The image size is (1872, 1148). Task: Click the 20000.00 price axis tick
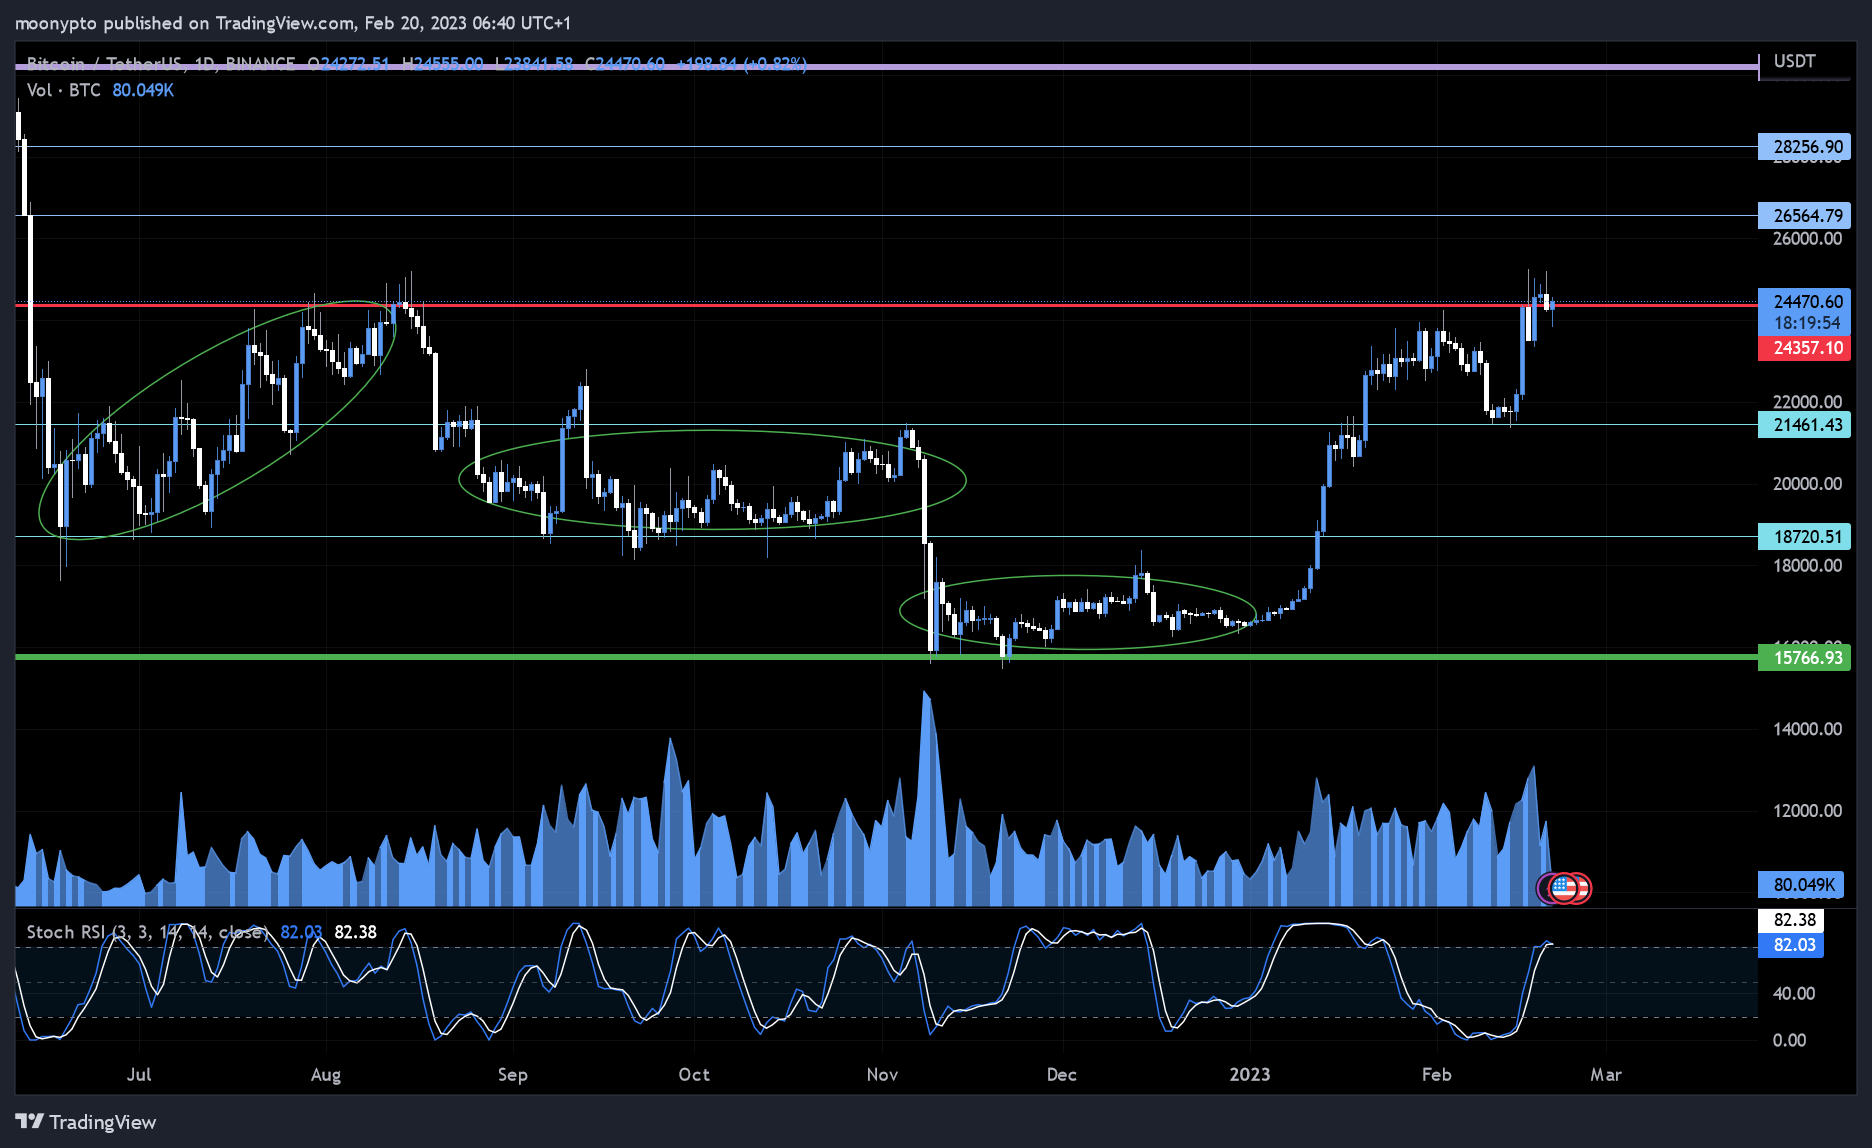click(x=1807, y=483)
